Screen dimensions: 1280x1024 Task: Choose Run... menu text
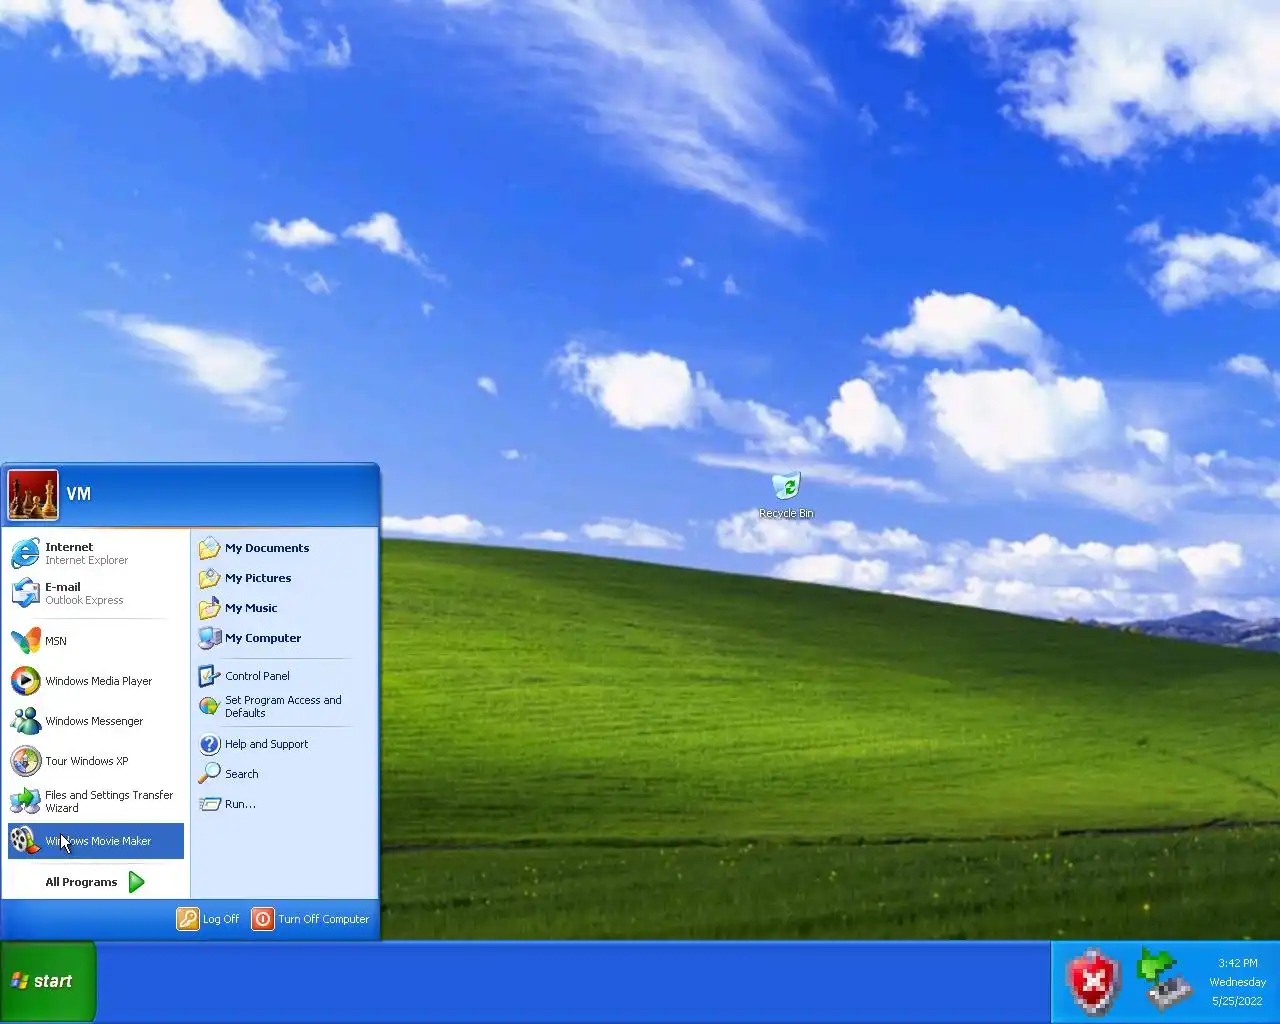(240, 804)
